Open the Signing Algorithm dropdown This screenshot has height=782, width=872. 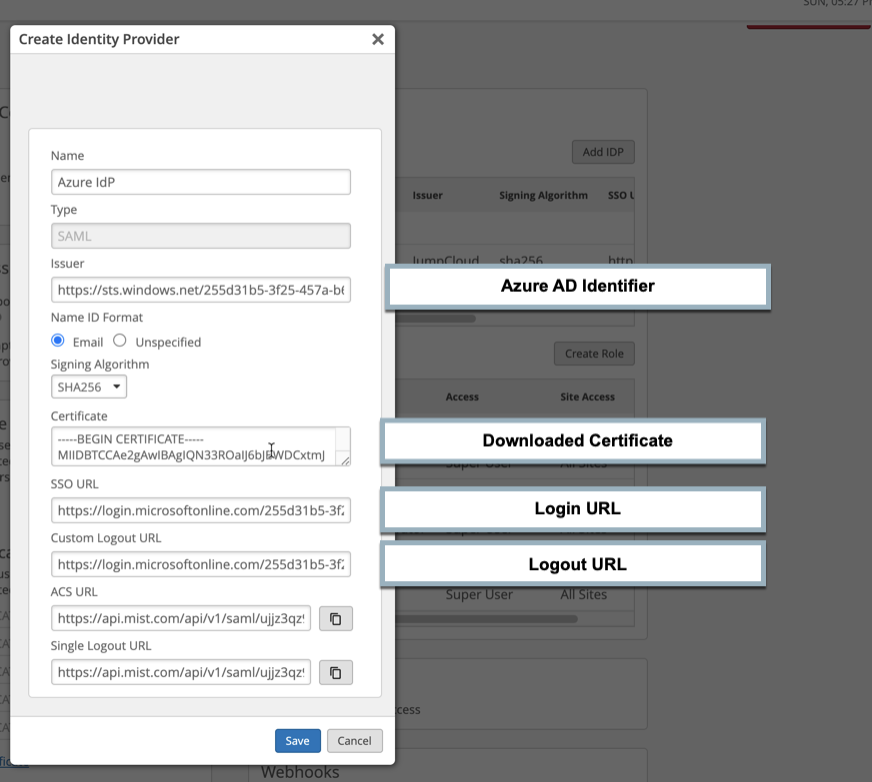click(89, 387)
